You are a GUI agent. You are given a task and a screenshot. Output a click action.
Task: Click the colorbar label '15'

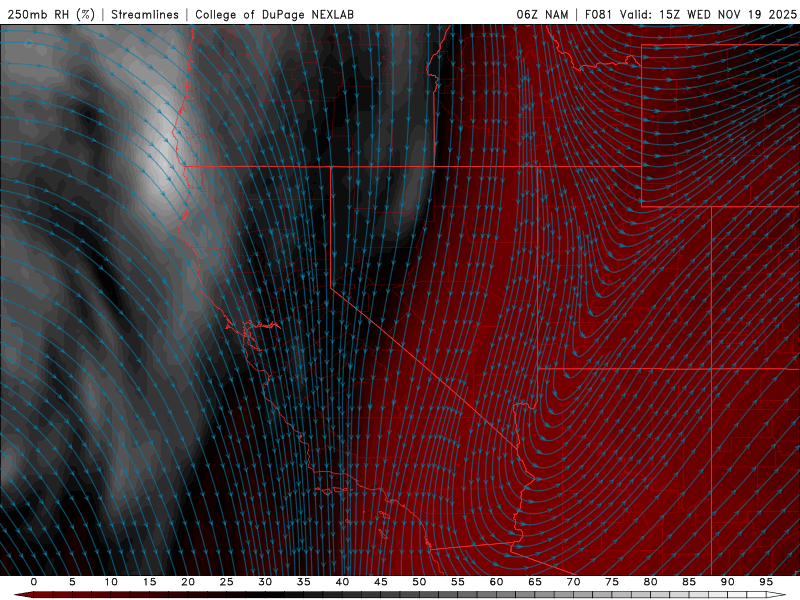coord(149,582)
